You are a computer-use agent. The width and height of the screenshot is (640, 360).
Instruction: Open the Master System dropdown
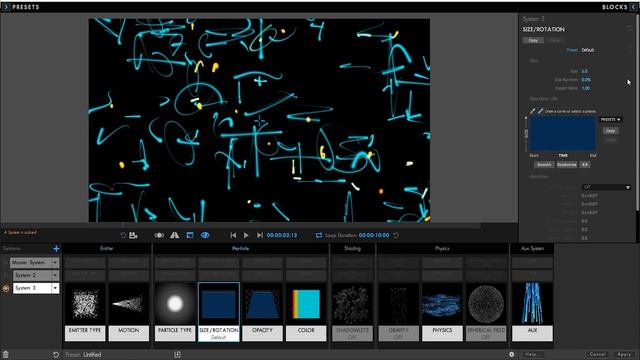[x=55, y=262]
